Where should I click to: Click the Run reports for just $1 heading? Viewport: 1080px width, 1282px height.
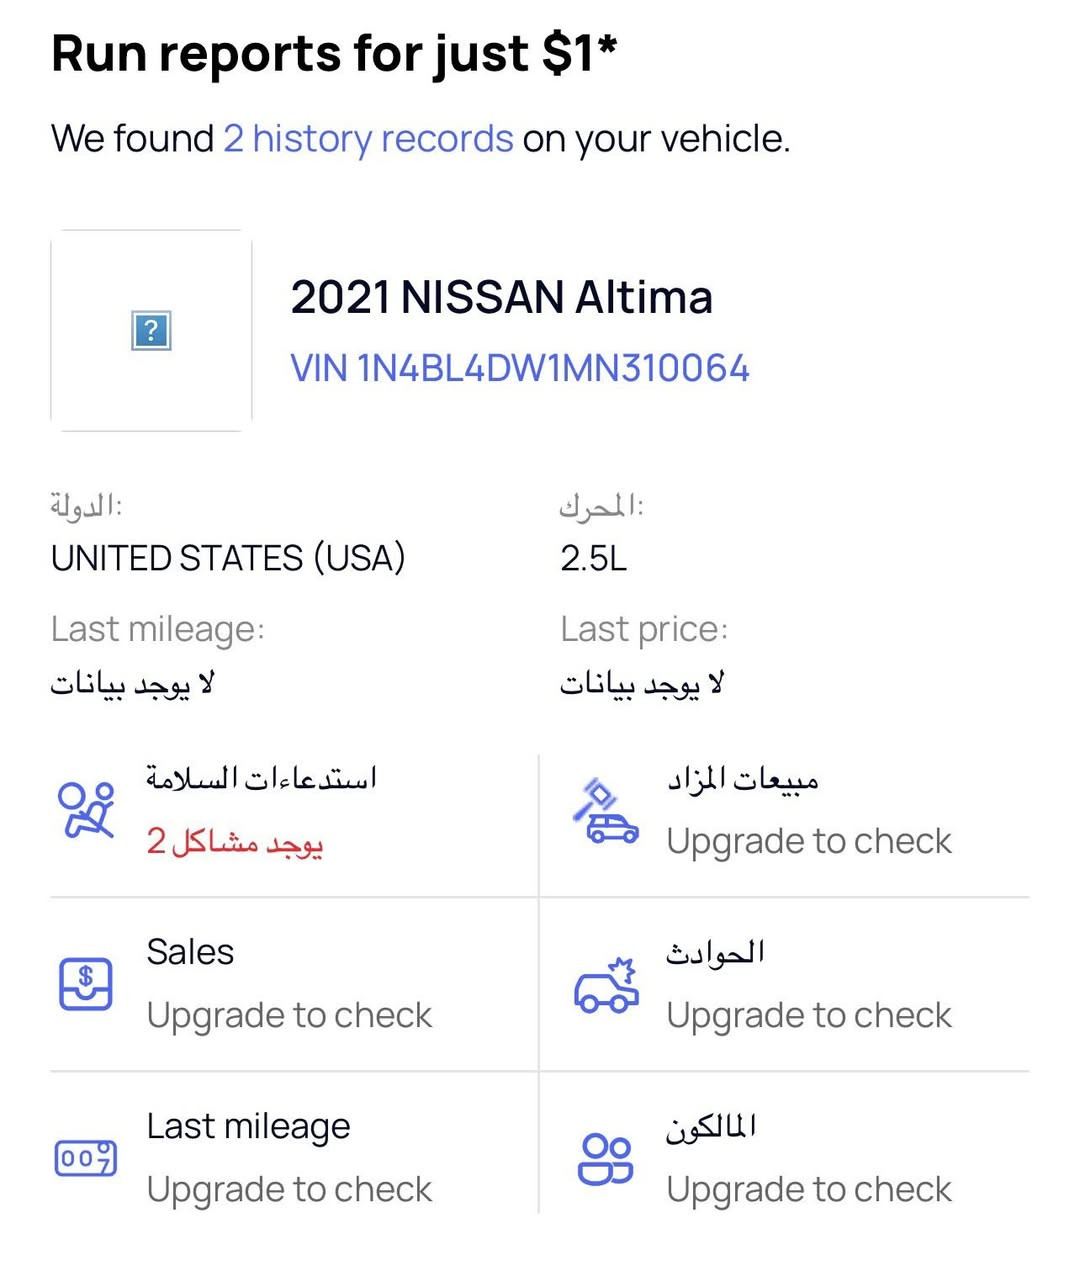pyautogui.click(x=334, y=53)
